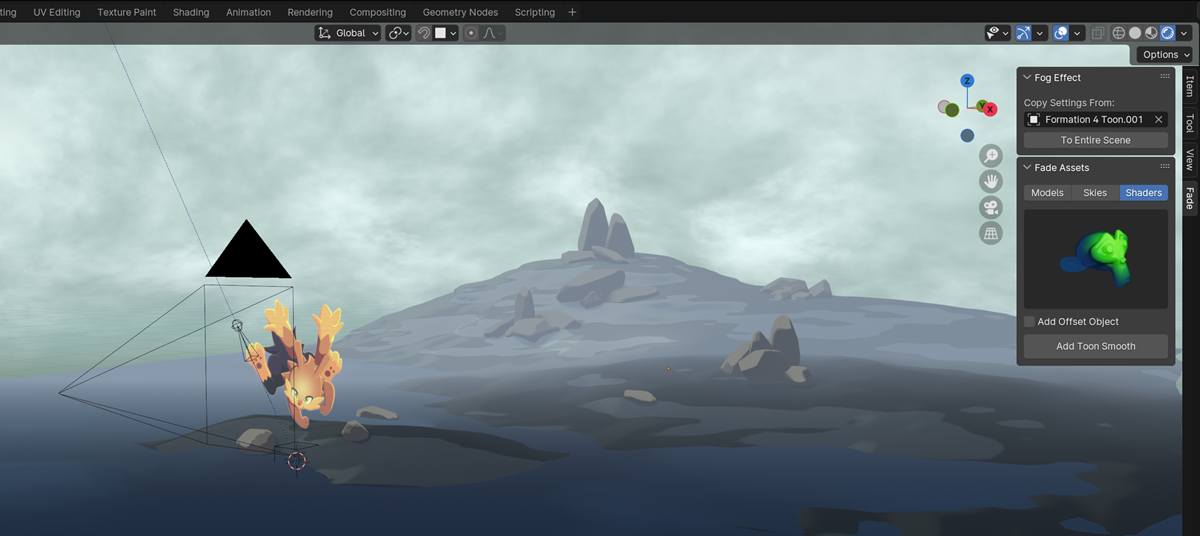This screenshot has width=1200, height=536.
Task: Open the transform pivot point dropdown
Action: click(399, 33)
